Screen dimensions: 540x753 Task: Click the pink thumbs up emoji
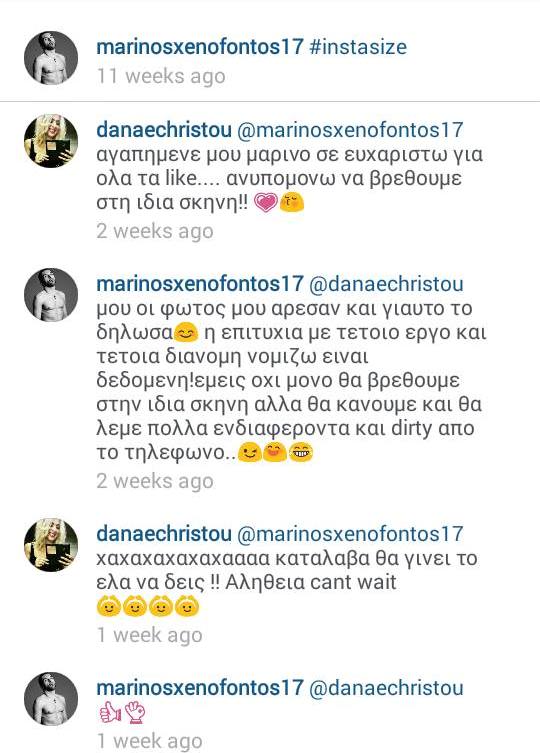click(x=110, y=712)
